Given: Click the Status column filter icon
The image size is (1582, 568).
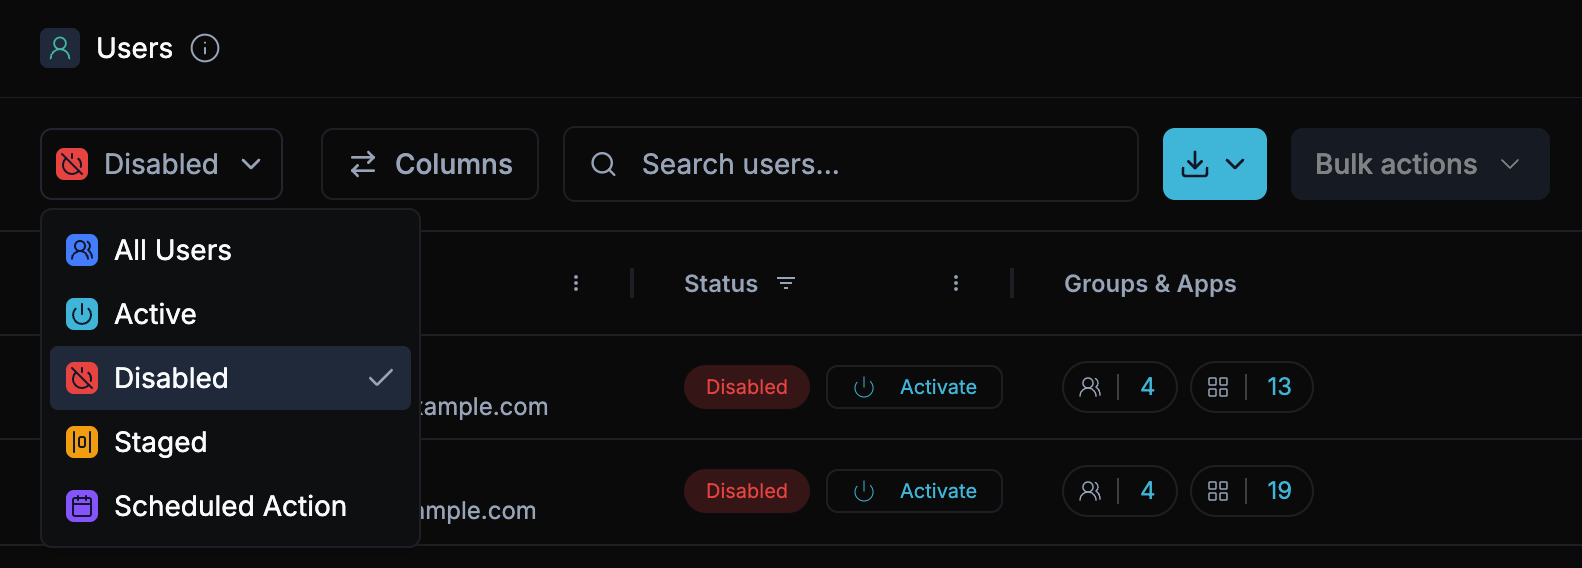Looking at the screenshot, I should pos(786,284).
